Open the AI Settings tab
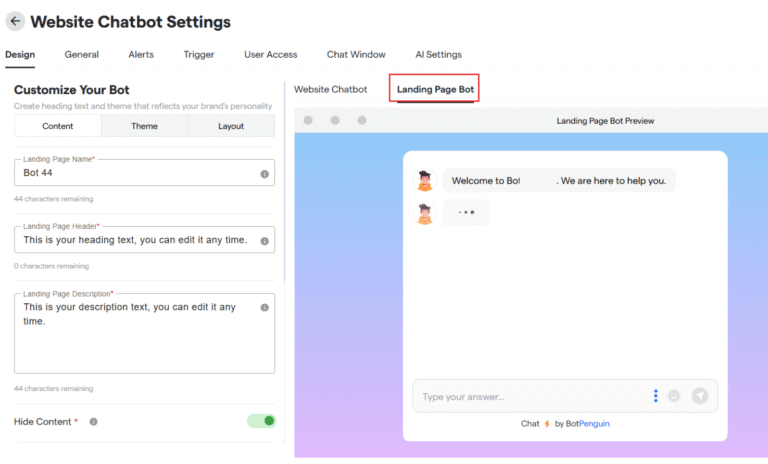This screenshot has height=464, width=768. 438,54
